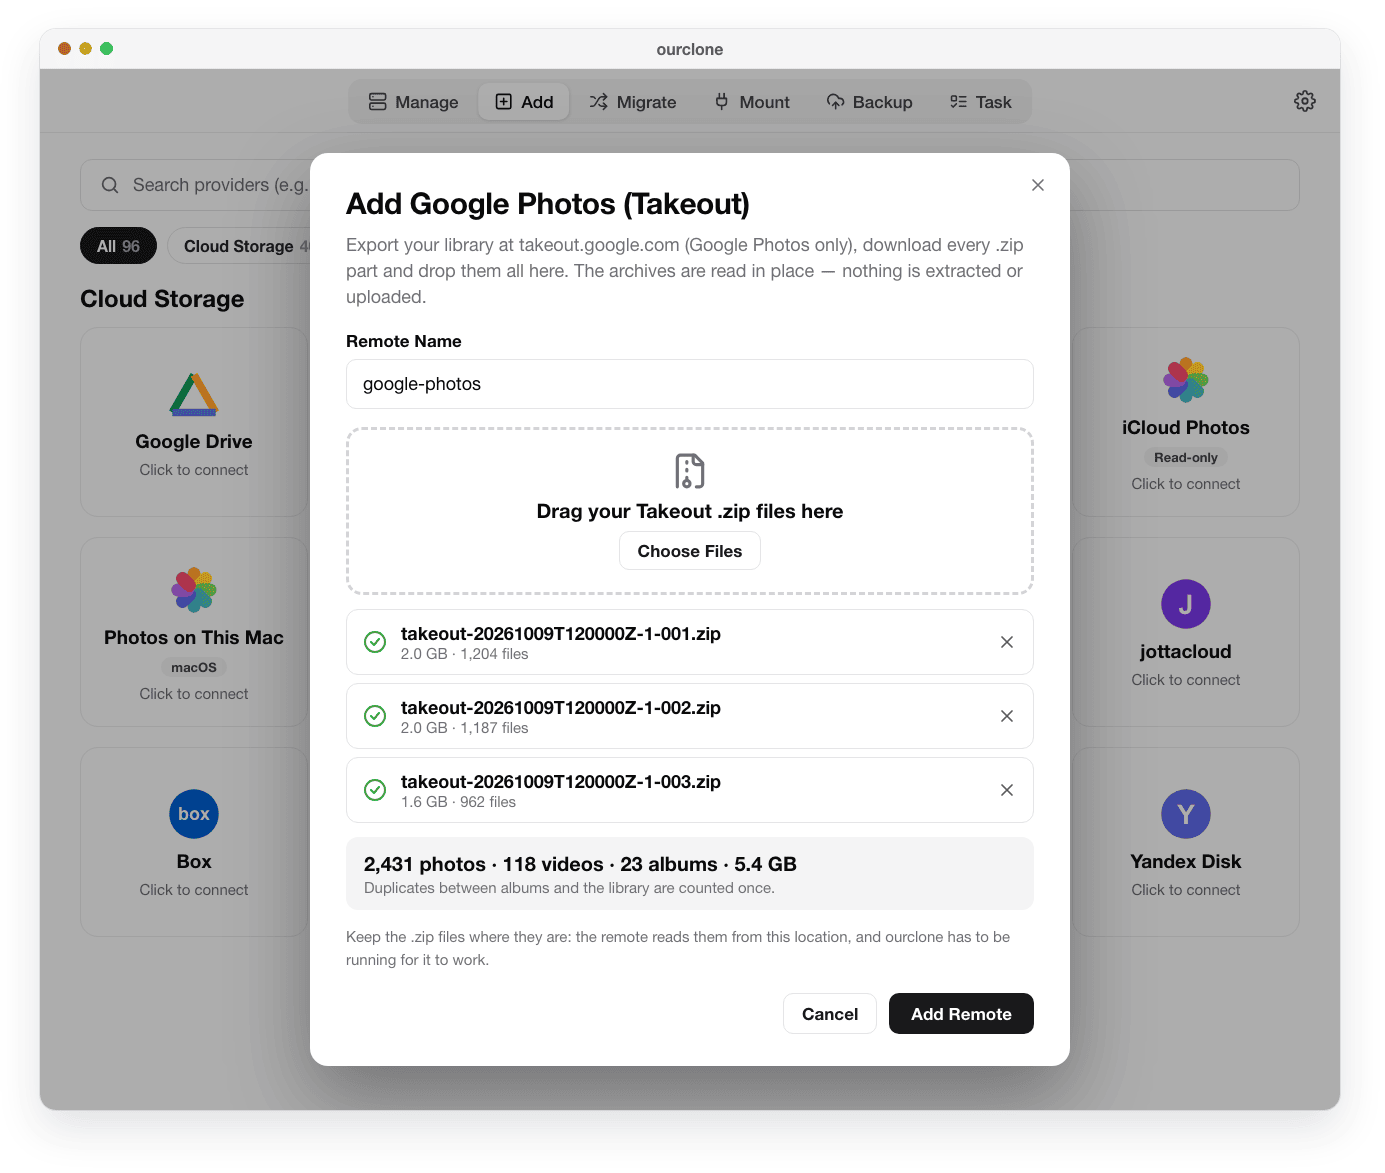1385x1173 pixels.
Task: Select the Box provider icon
Action: tap(194, 814)
